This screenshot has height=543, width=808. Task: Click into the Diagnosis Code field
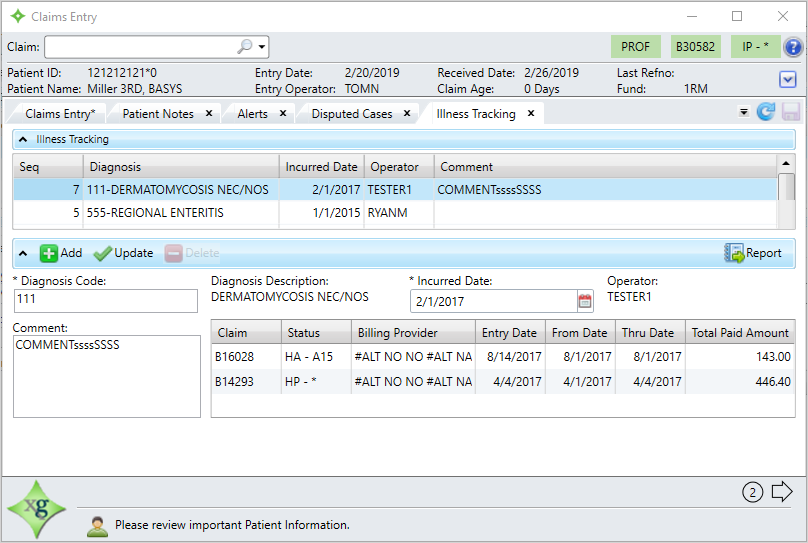pyautogui.click(x=106, y=300)
